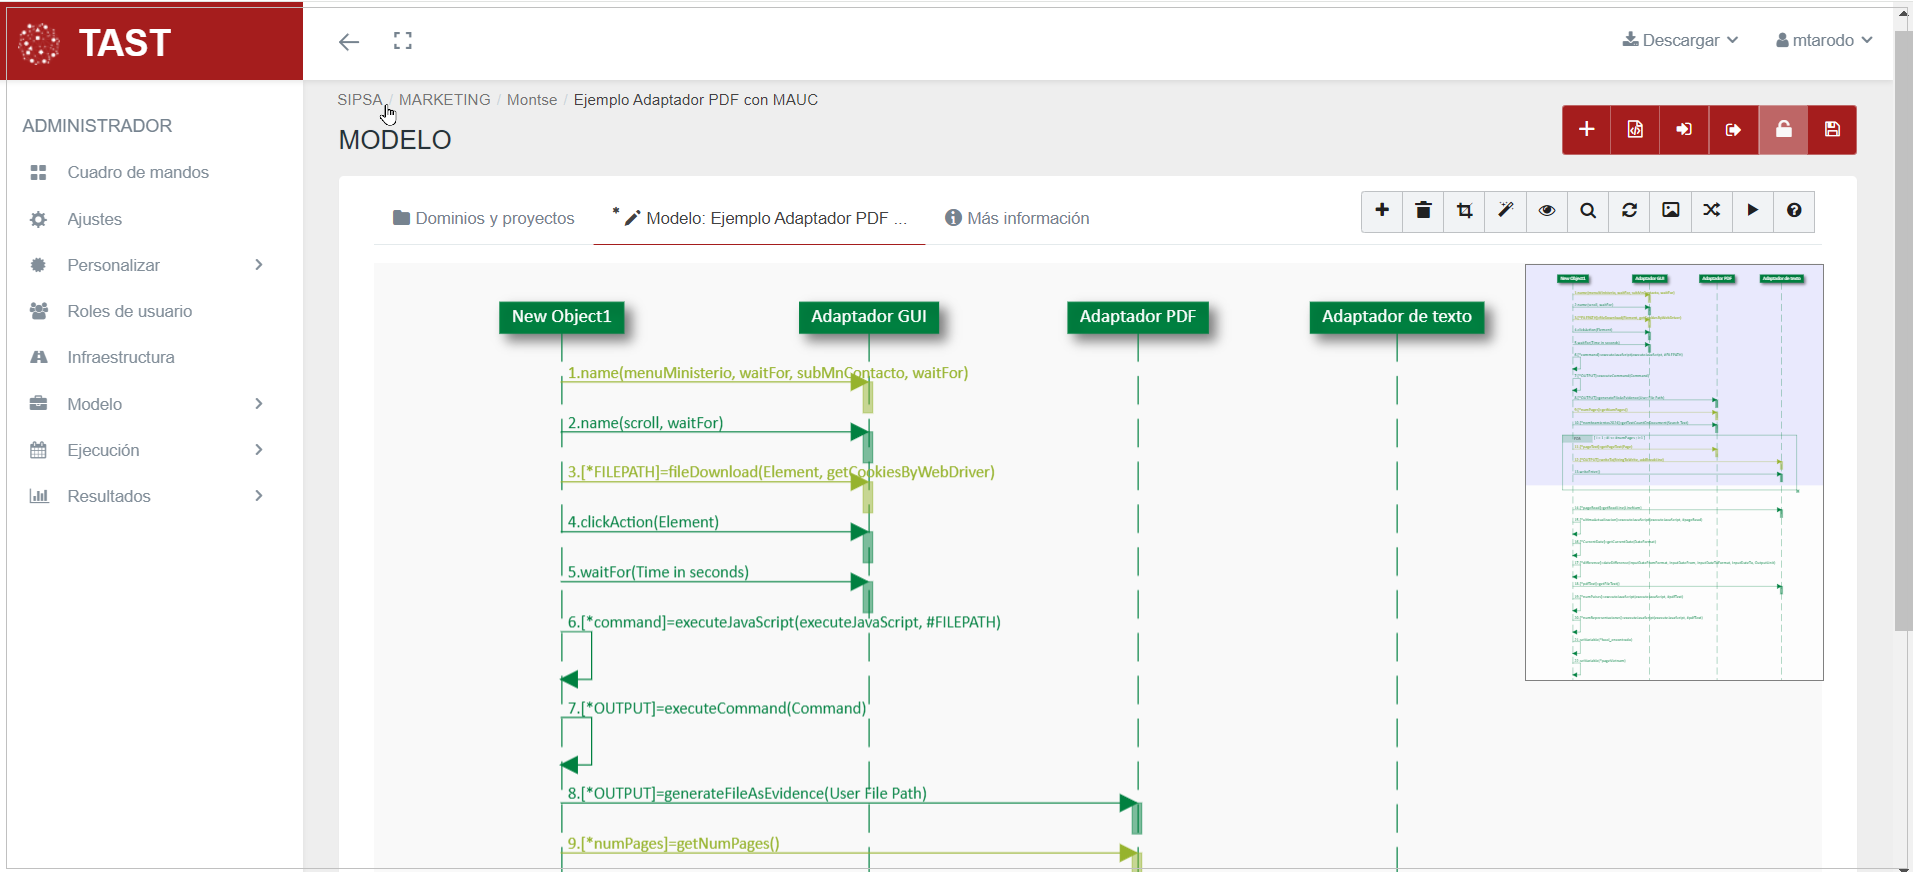The image size is (1913, 872).
Task: Open the Descargar dropdown menu
Action: (1680, 41)
